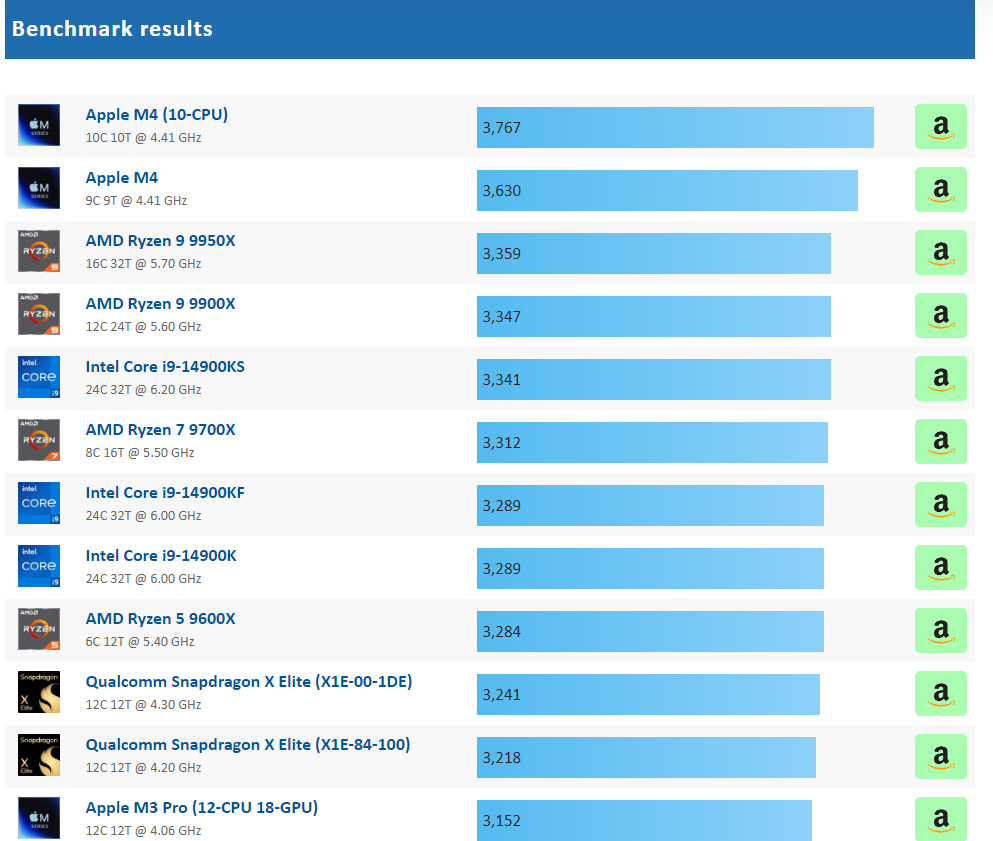Click the '16C 32T @ 5.70 GHz' spec text
Viewport: 993px width, 841px height.
click(x=143, y=263)
